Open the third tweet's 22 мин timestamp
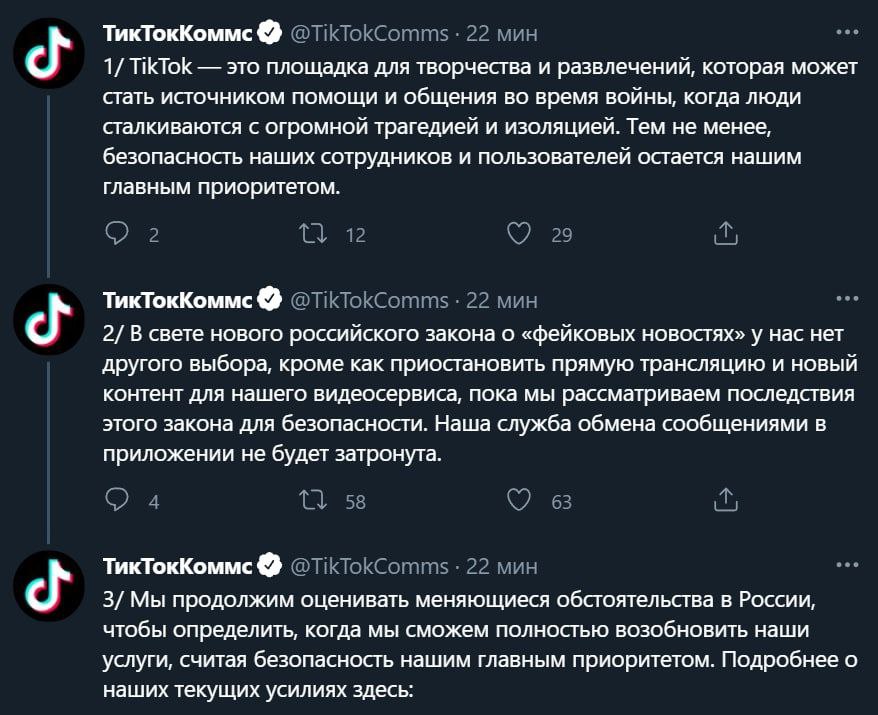878x715 pixels. tap(502, 566)
